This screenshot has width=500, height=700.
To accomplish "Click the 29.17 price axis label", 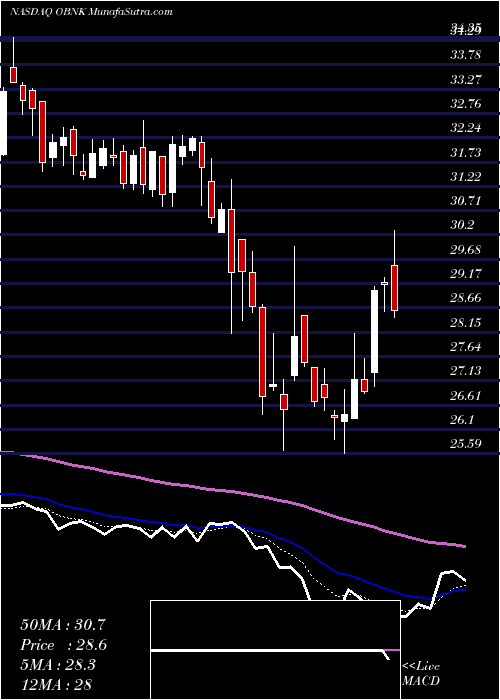I will pos(466,274).
